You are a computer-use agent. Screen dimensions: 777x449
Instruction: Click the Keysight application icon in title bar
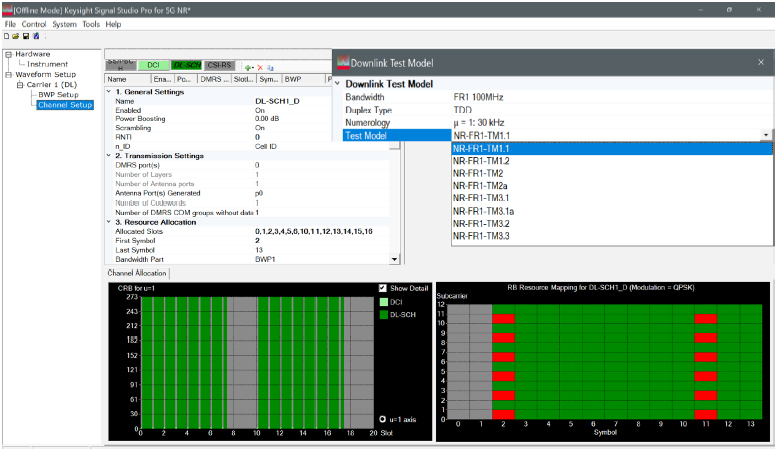(x=7, y=9)
